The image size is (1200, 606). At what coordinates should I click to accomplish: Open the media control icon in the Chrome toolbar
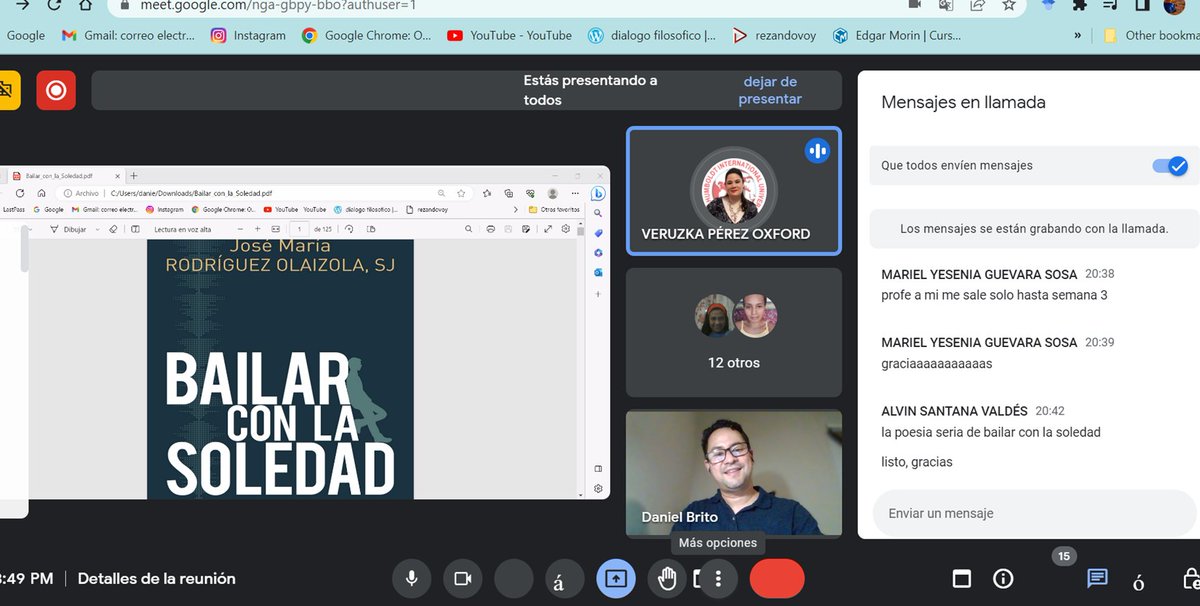1110,5
